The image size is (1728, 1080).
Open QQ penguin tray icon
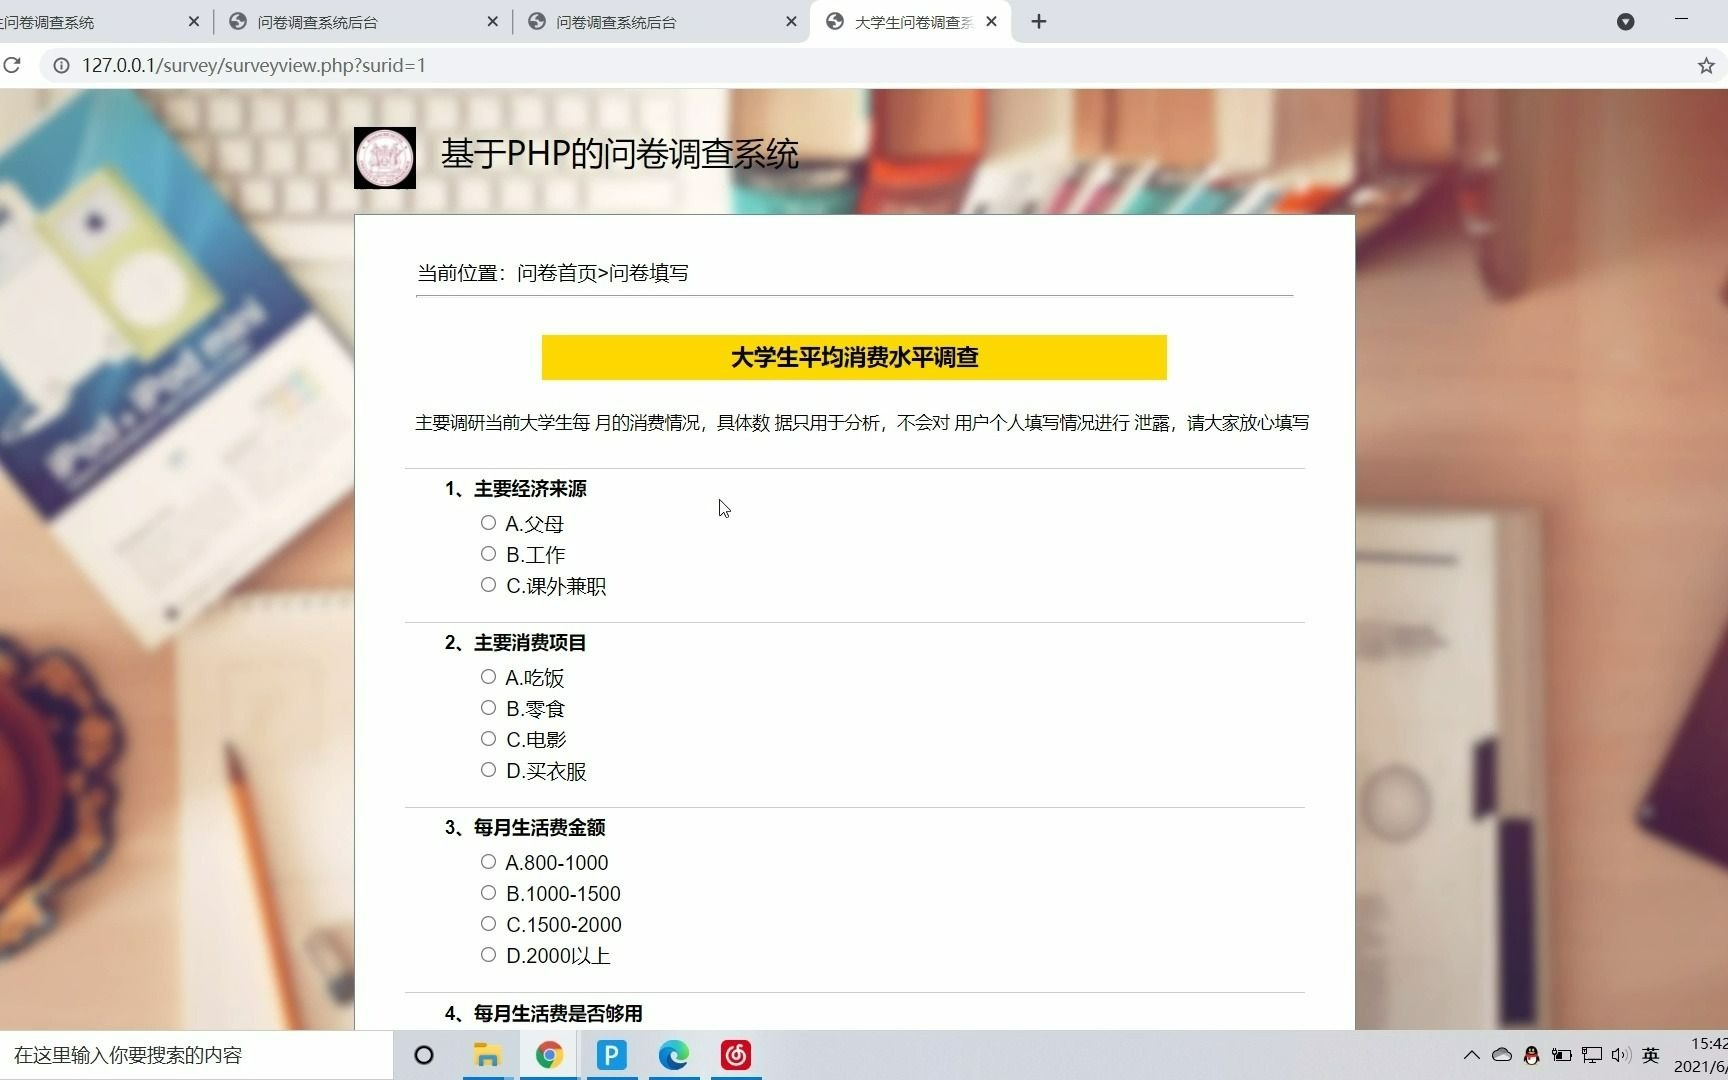[x=1531, y=1055]
